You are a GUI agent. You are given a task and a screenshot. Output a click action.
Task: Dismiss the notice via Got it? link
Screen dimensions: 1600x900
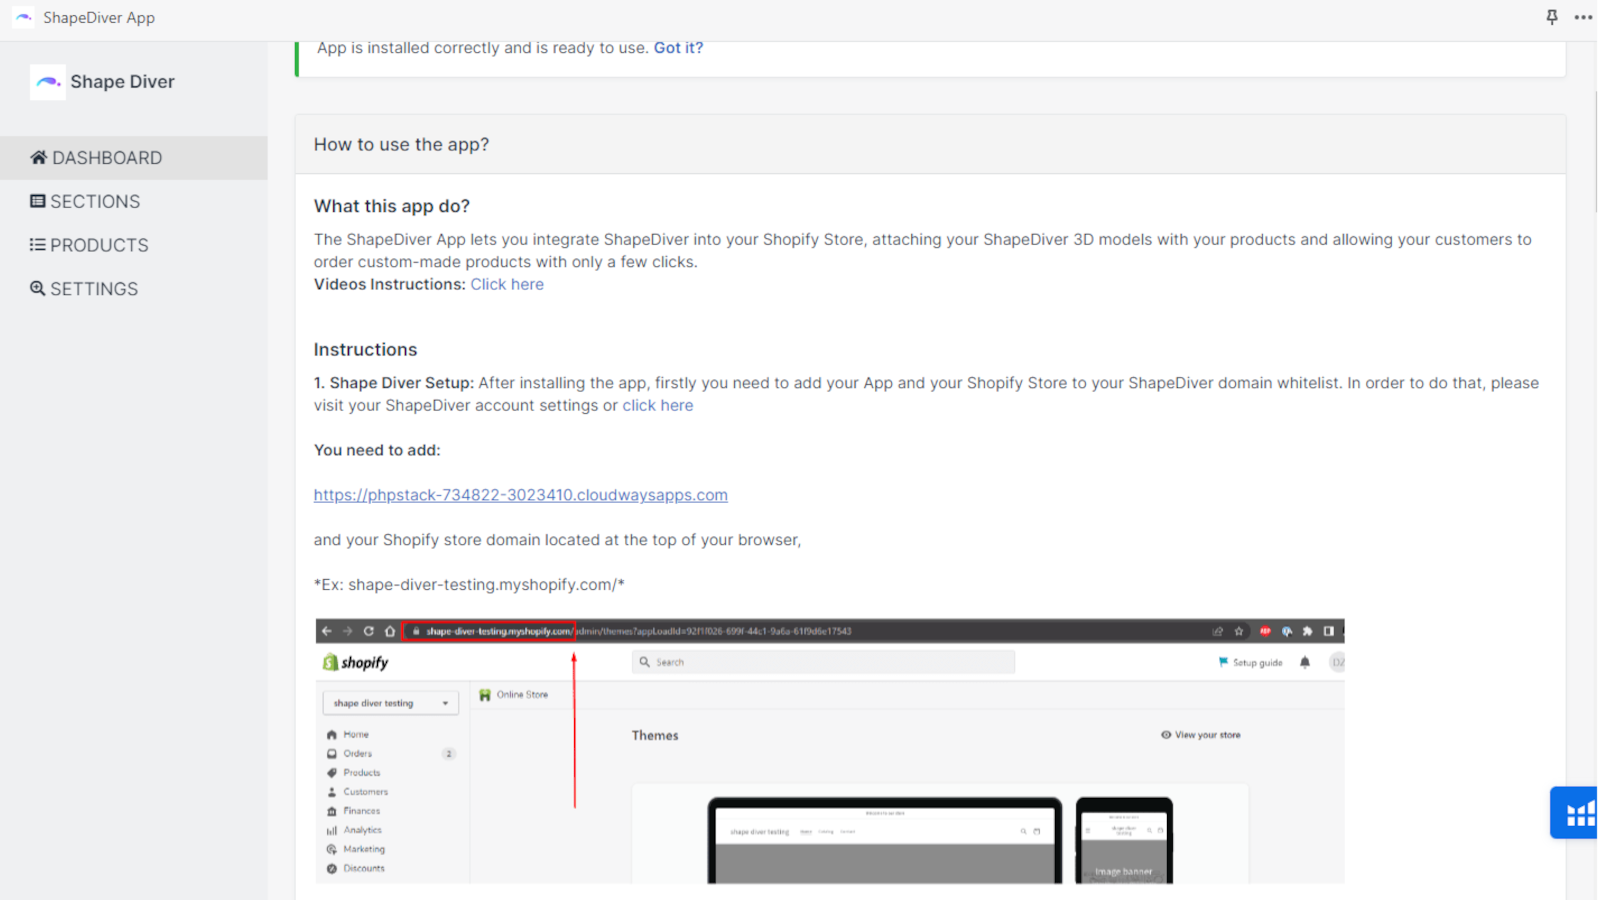[x=678, y=48]
